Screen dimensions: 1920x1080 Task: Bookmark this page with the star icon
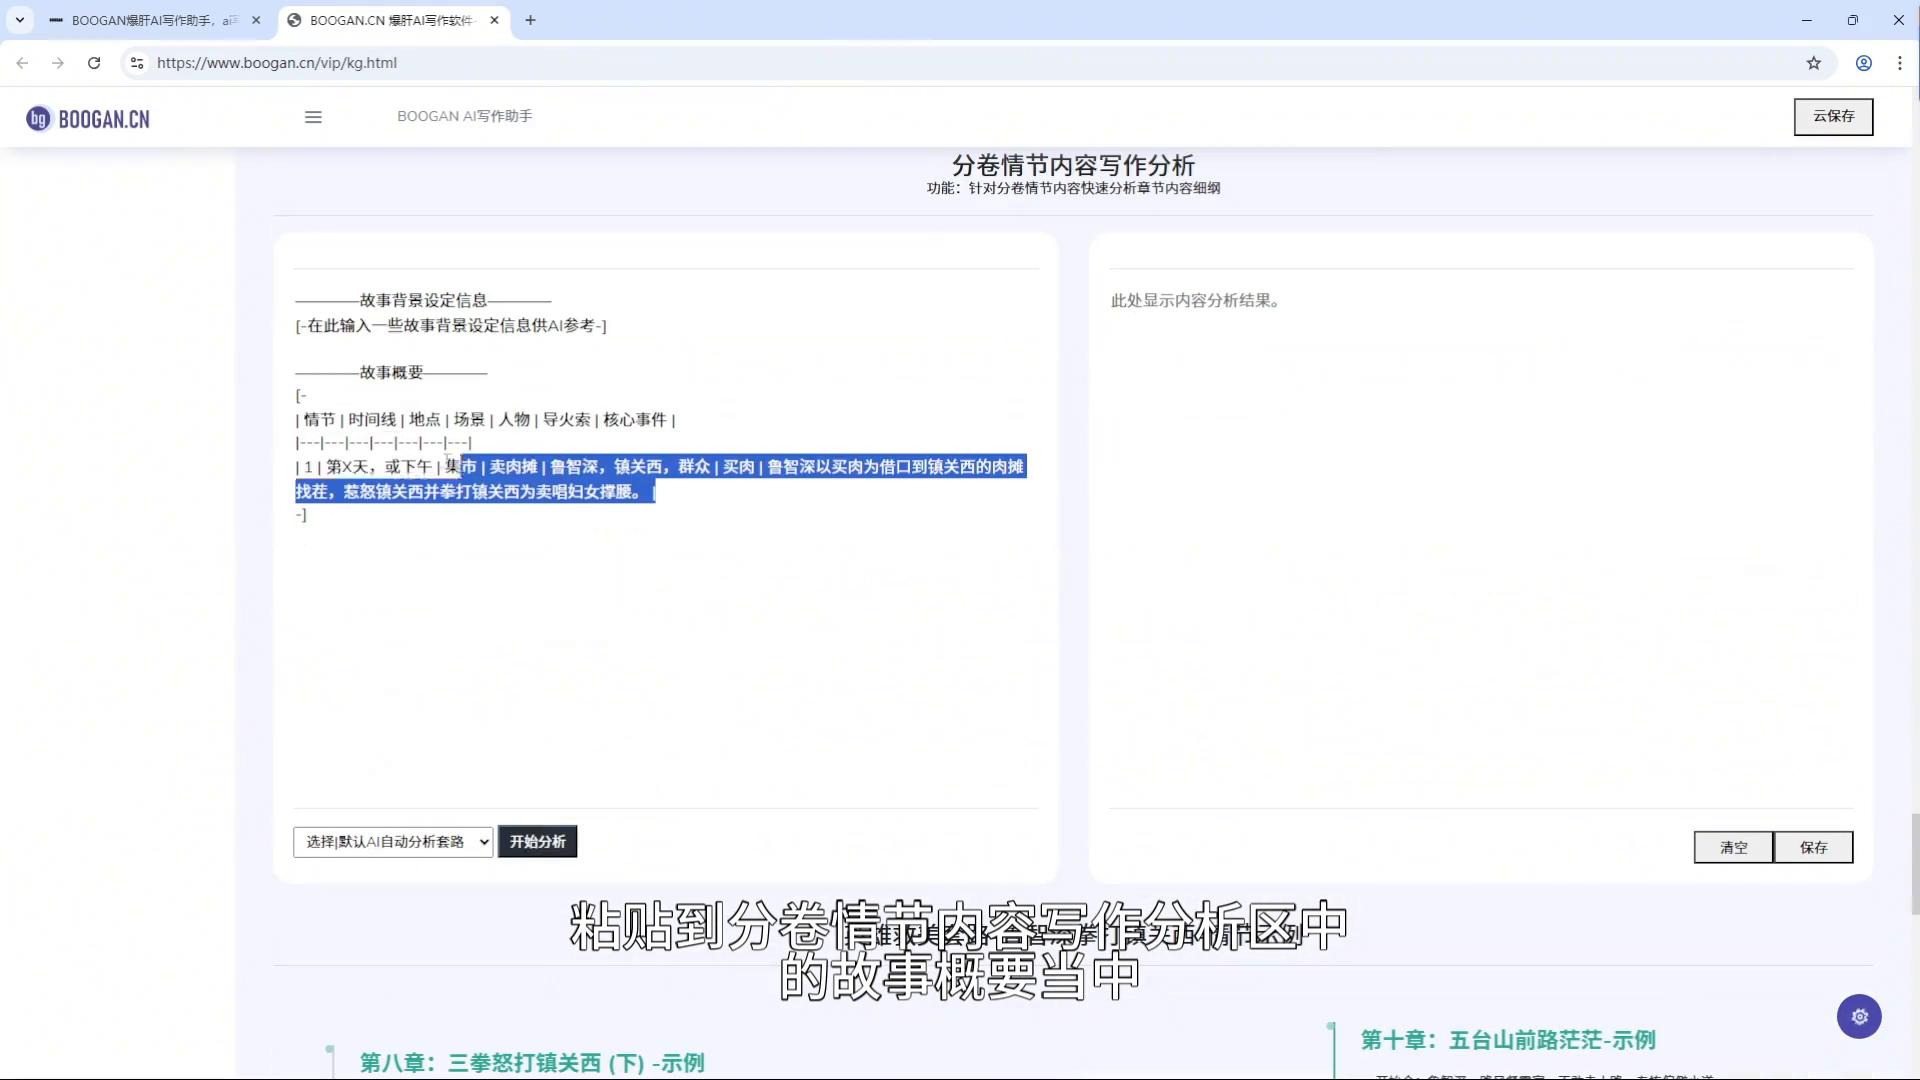(1814, 62)
